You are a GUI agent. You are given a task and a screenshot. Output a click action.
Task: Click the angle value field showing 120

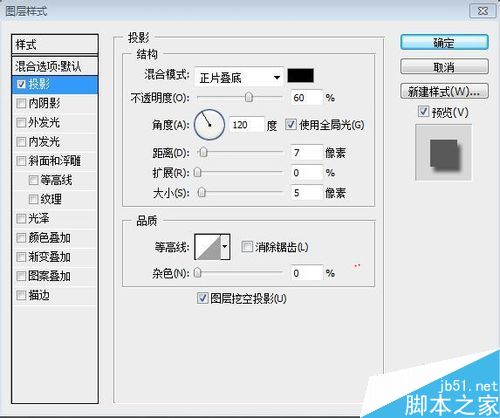247,125
